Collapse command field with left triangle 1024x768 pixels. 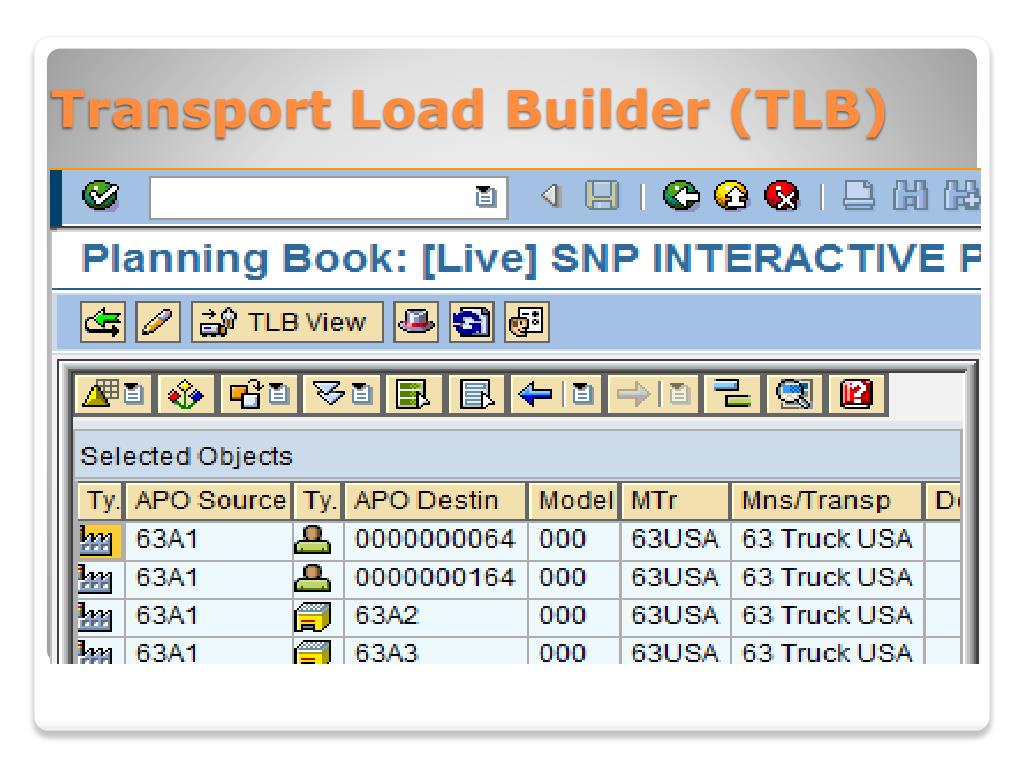[552, 195]
